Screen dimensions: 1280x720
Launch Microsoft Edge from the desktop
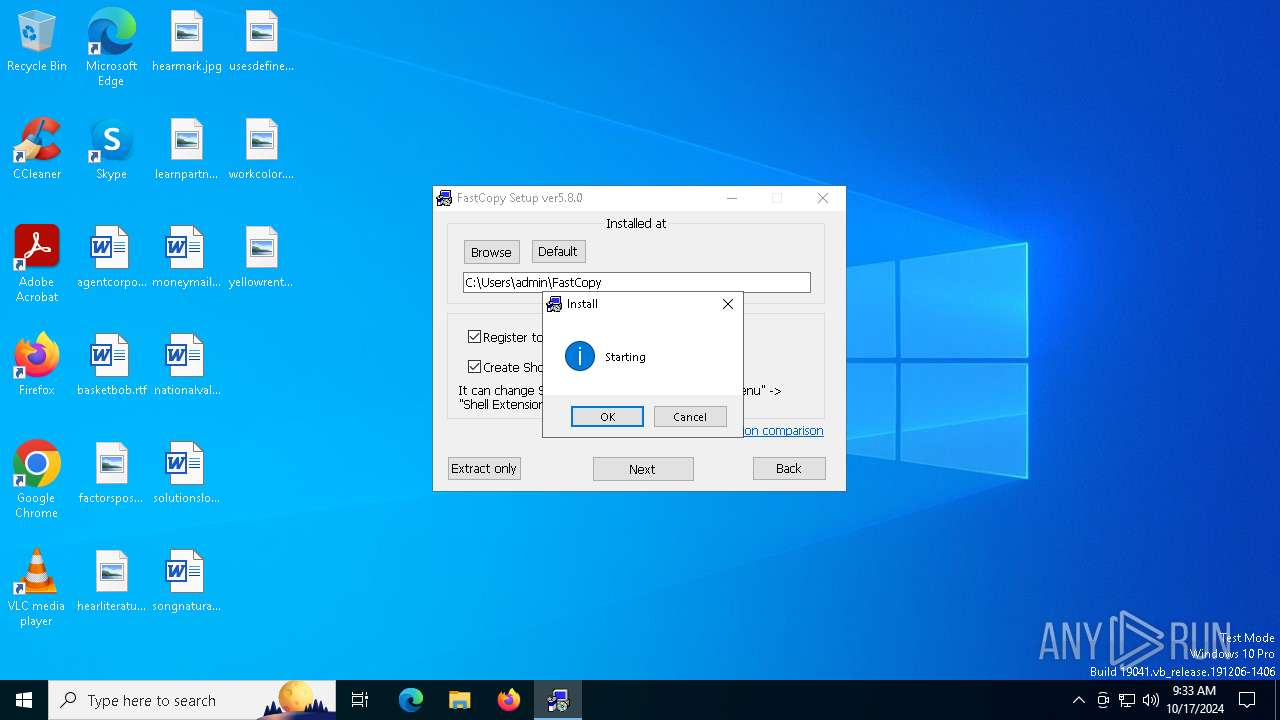[111, 47]
